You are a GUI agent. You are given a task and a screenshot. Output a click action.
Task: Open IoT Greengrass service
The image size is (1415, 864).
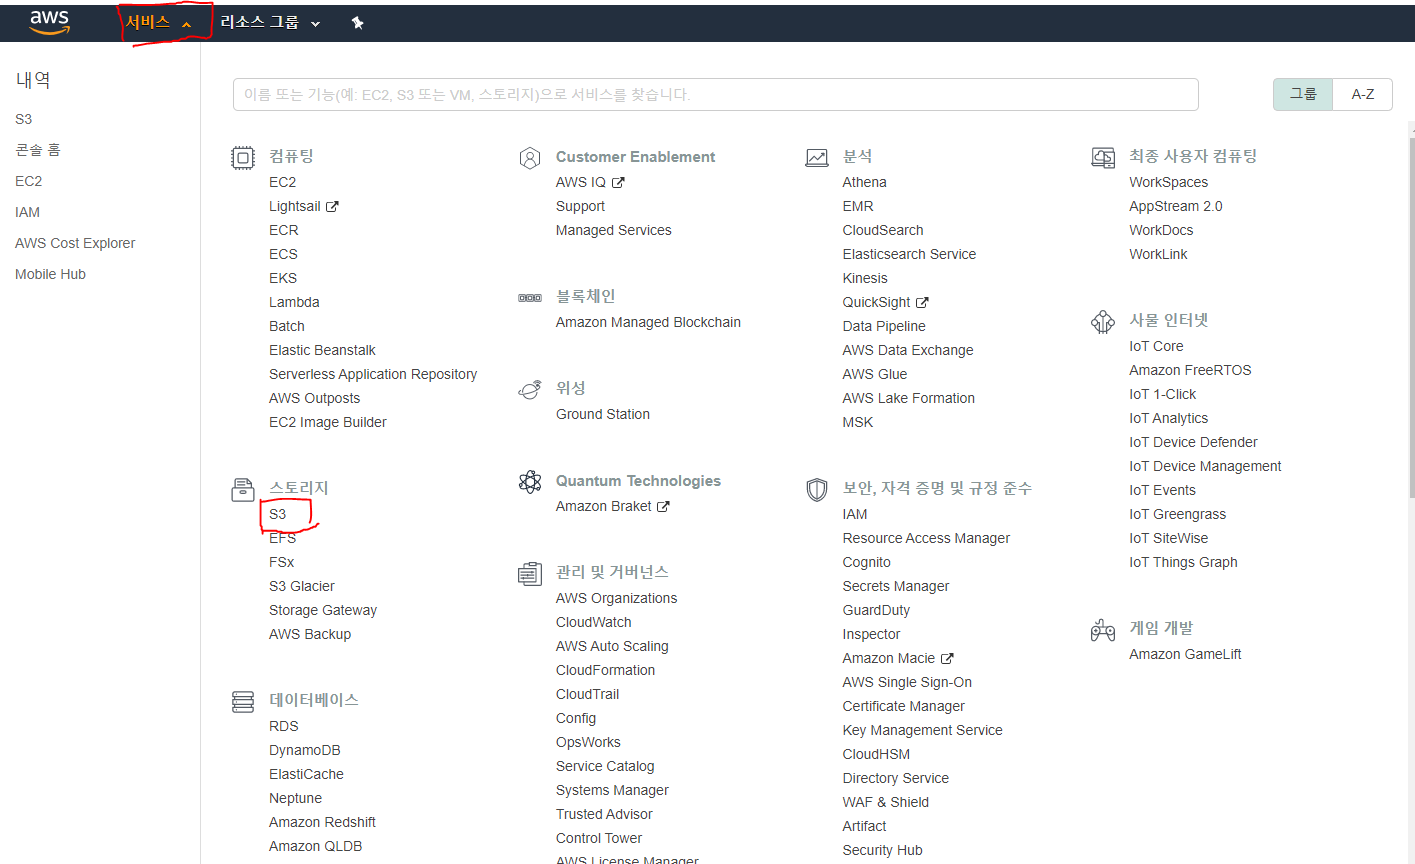pos(1178,514)
